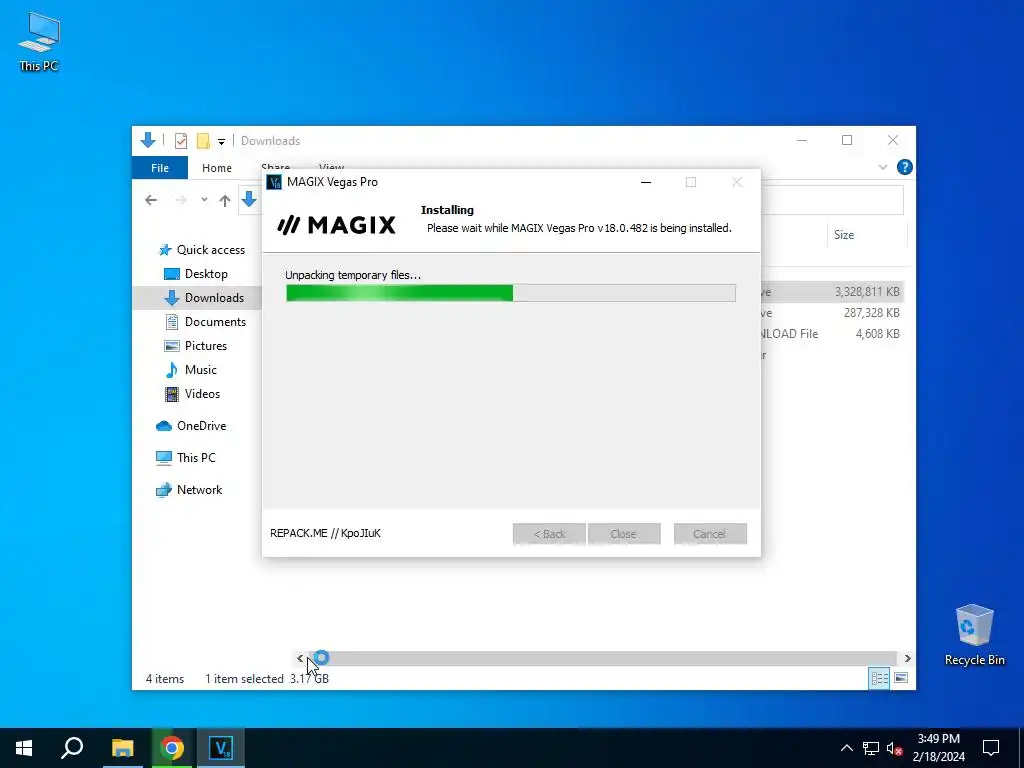Select Network in navigation pane
Viewport: 1024px width, 768px height.
point(189,490)
